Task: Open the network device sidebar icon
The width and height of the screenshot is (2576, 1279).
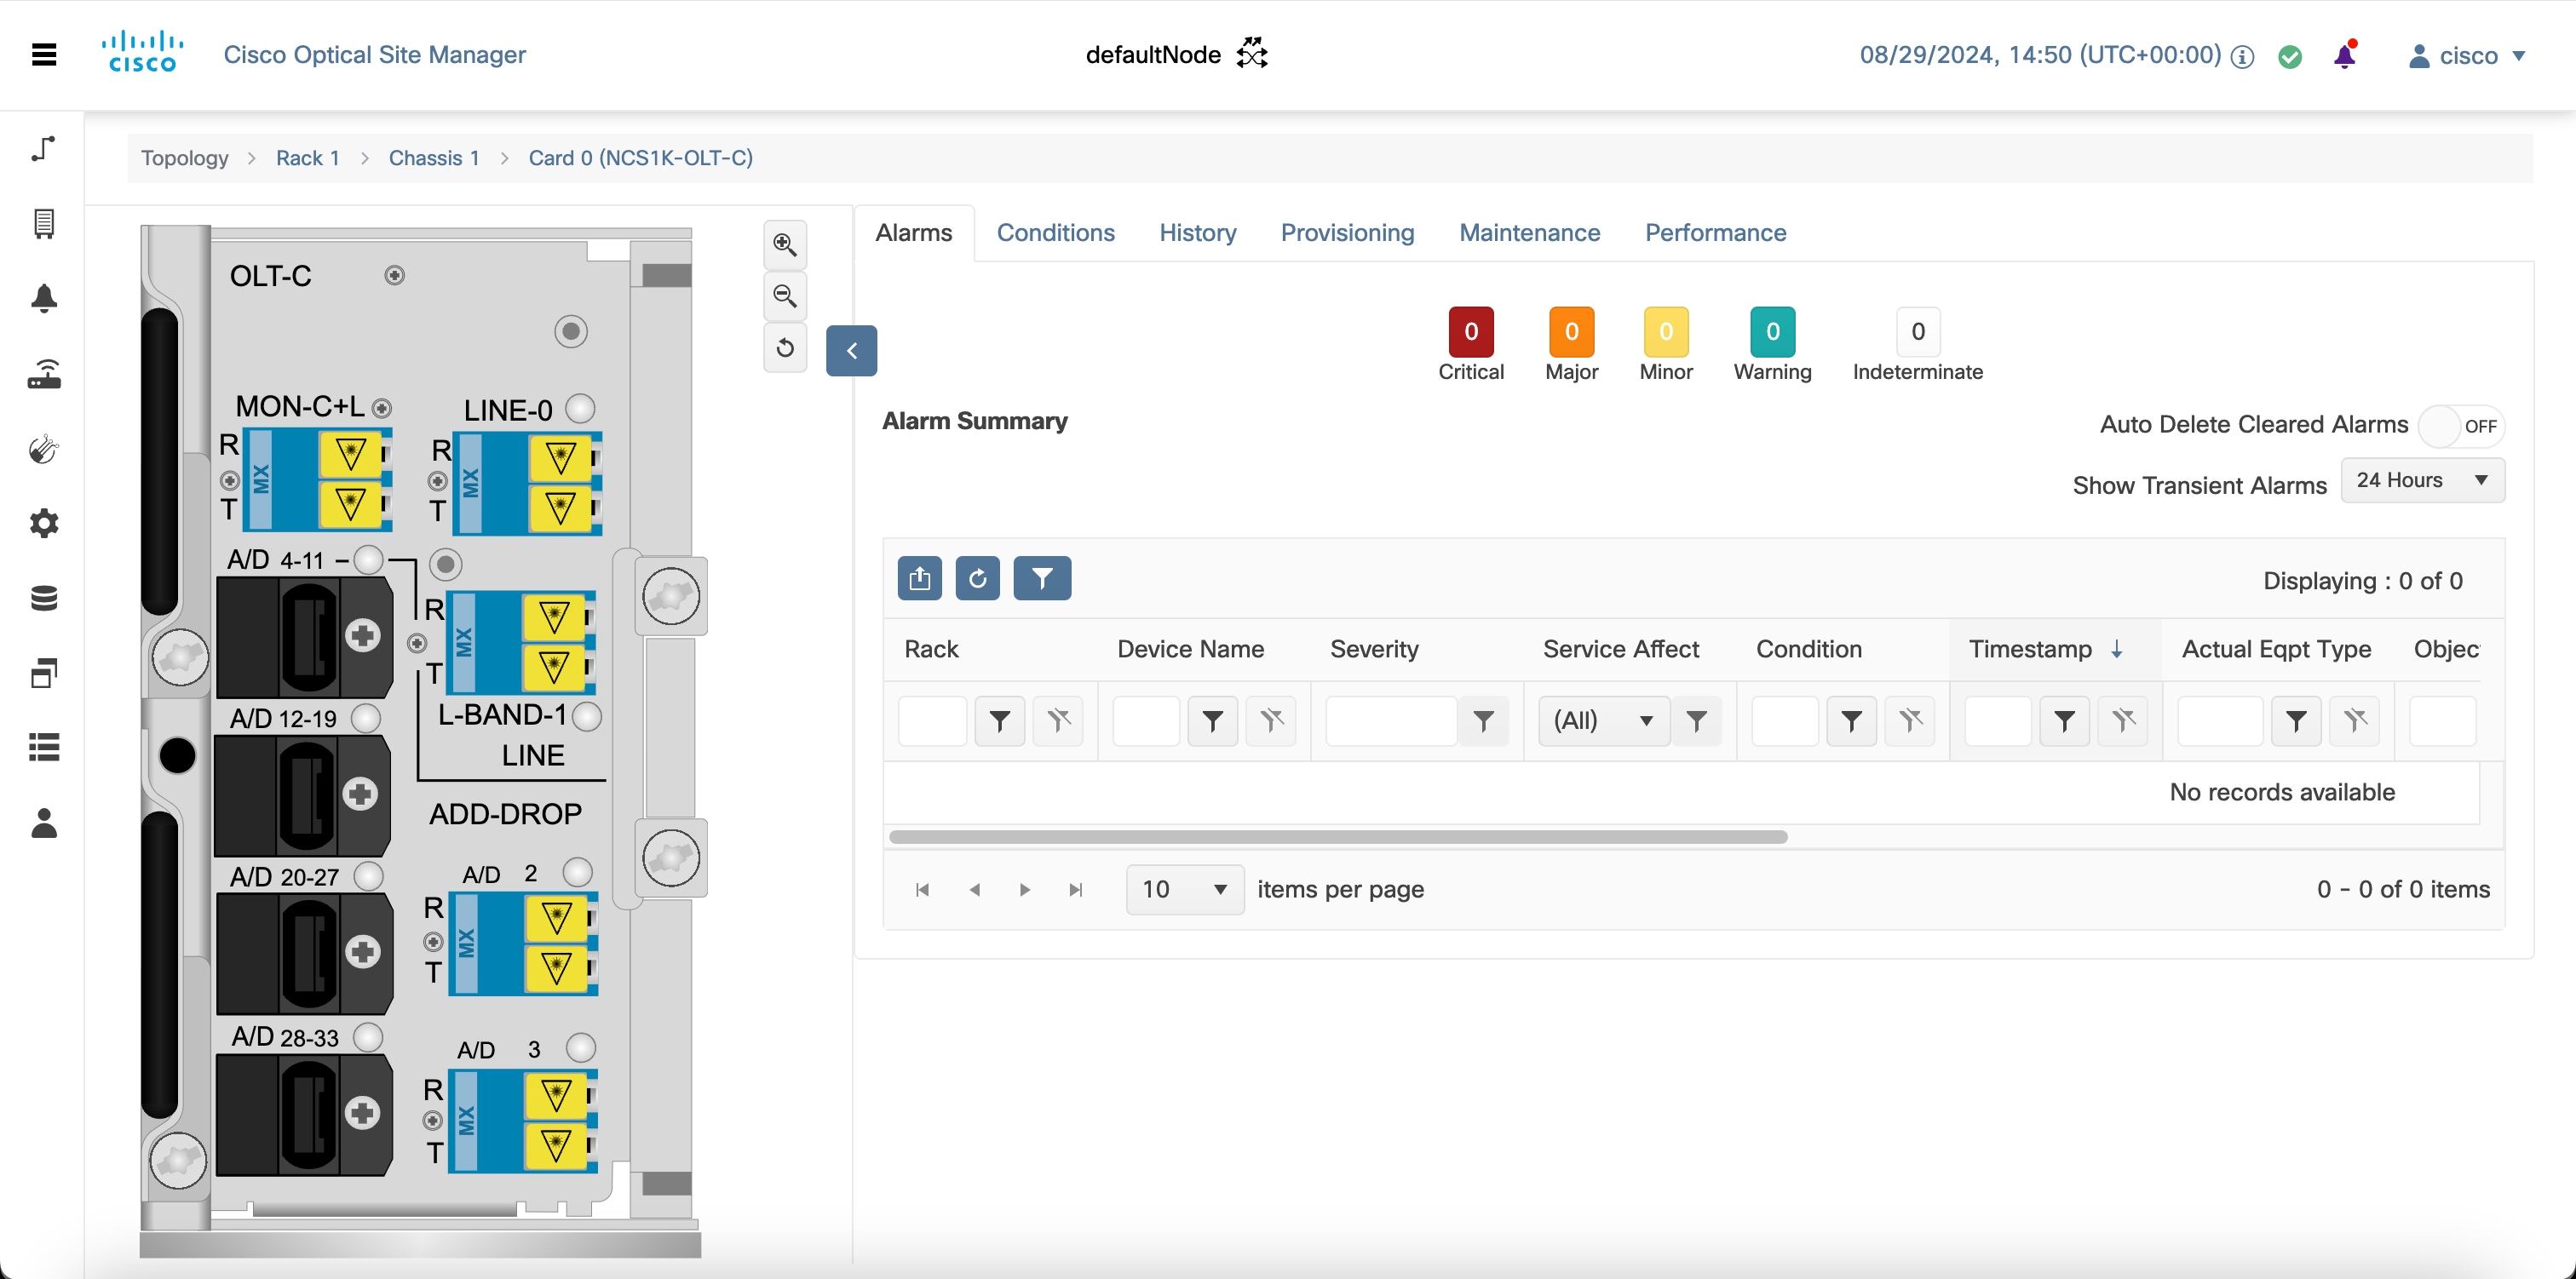Action: pos(44,374)
